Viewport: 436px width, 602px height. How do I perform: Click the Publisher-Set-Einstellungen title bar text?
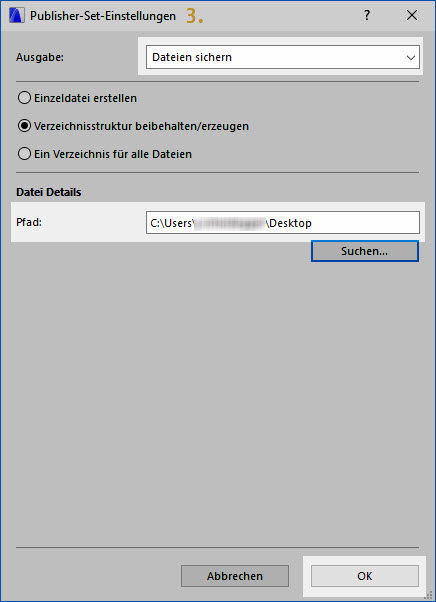103,16
